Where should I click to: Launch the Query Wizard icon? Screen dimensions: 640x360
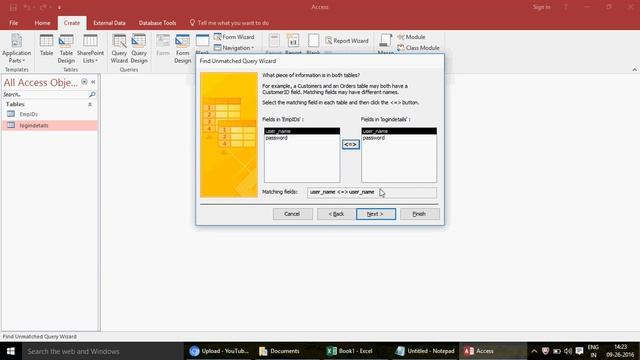pyautogui.click(x=119, y=48)
